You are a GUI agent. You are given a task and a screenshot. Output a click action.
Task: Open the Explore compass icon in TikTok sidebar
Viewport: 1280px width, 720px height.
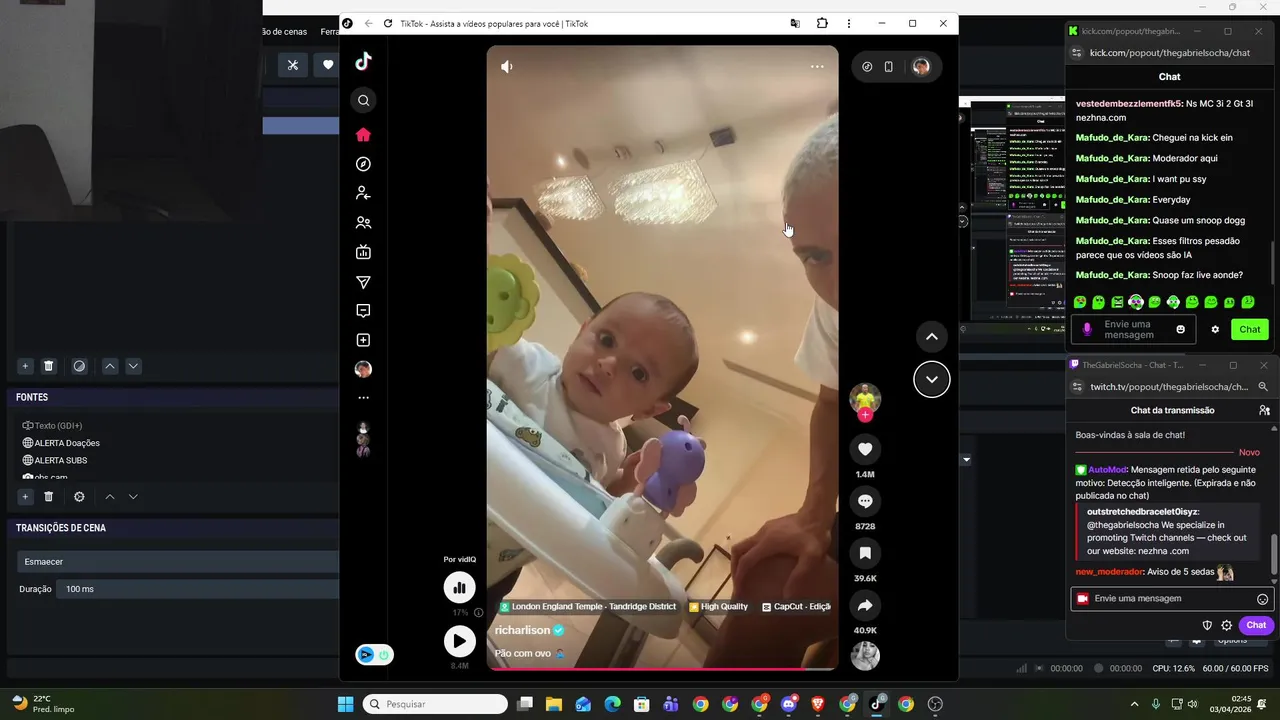pos(363,164)
